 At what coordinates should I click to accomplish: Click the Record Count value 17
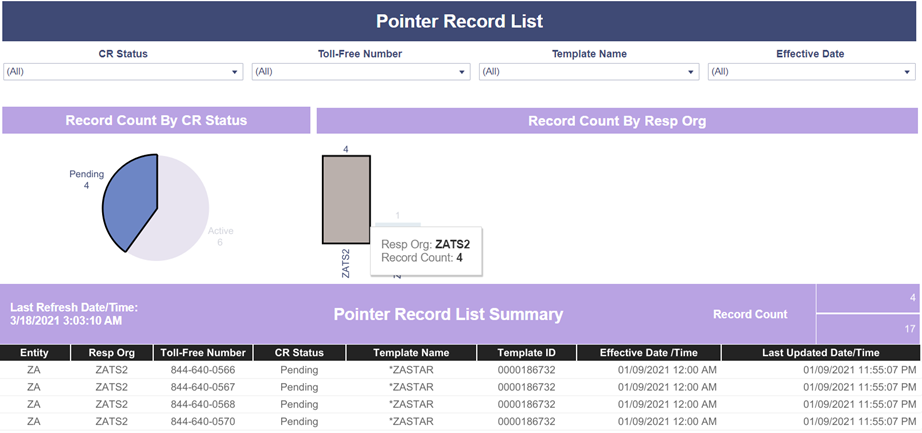tap(911, 329)
